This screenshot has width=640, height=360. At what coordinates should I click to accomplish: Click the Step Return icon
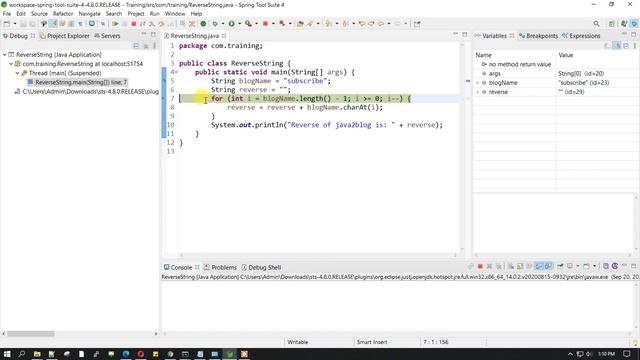(171, 24)
